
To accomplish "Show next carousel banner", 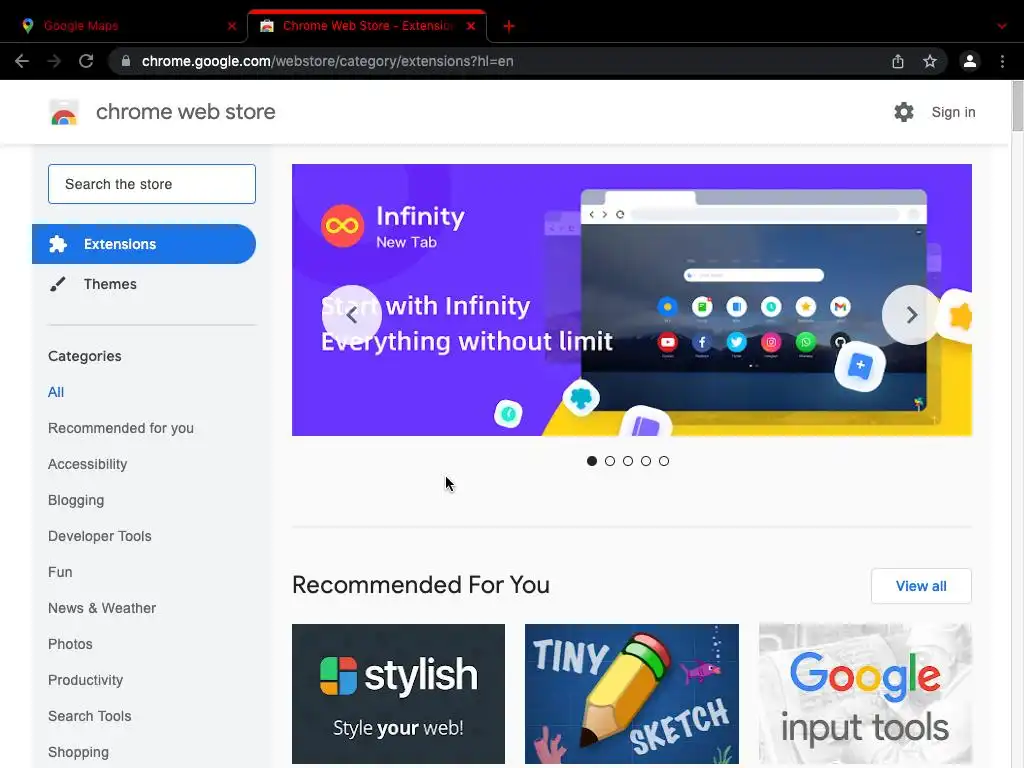I will pyautogui.click(x=912, y=315).
